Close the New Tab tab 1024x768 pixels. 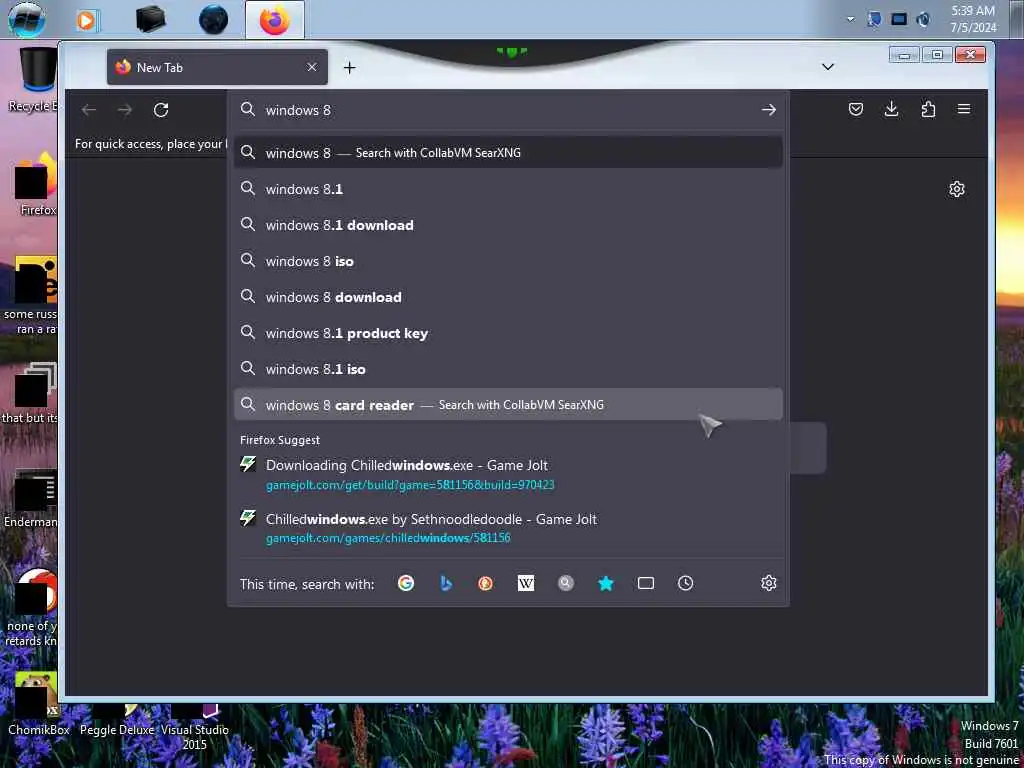(x=312, y=67)
